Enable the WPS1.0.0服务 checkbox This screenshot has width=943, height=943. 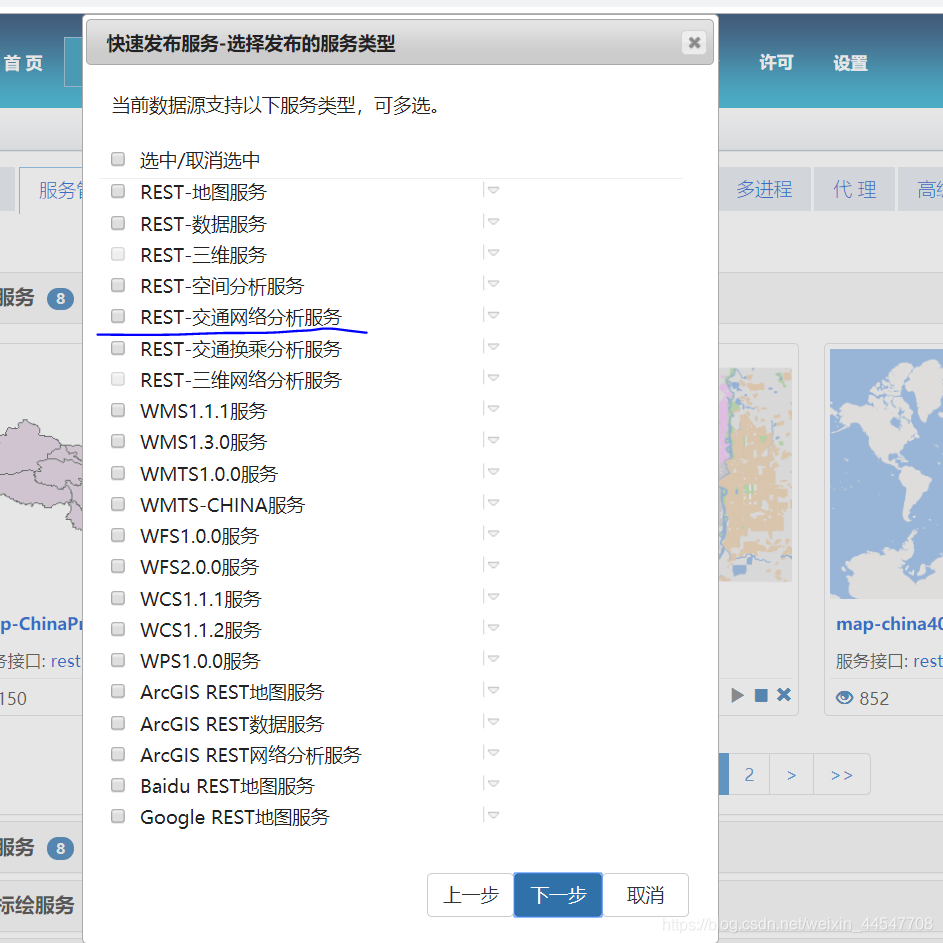[x=118, y=660]
